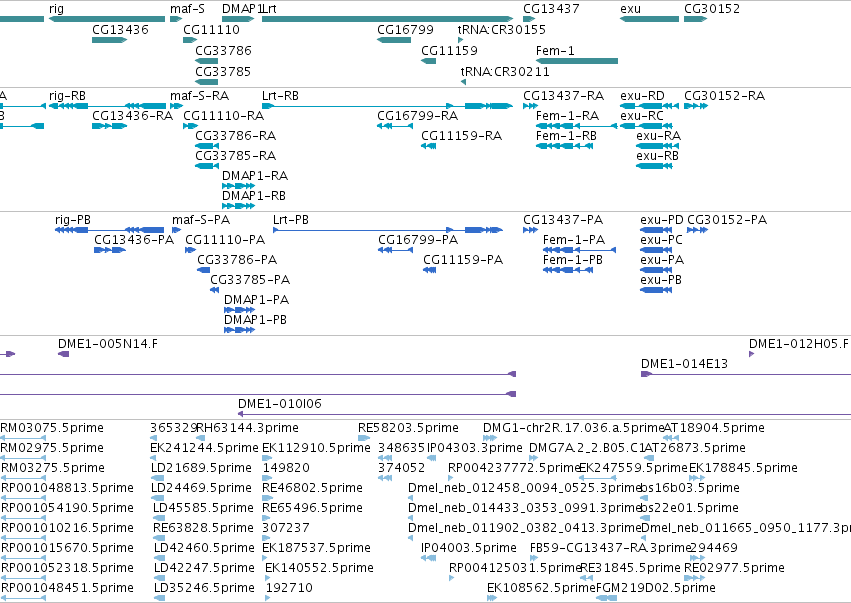Click the Lrt-RB transcript label
Screen dimensions: 851x603
(281, 96)
